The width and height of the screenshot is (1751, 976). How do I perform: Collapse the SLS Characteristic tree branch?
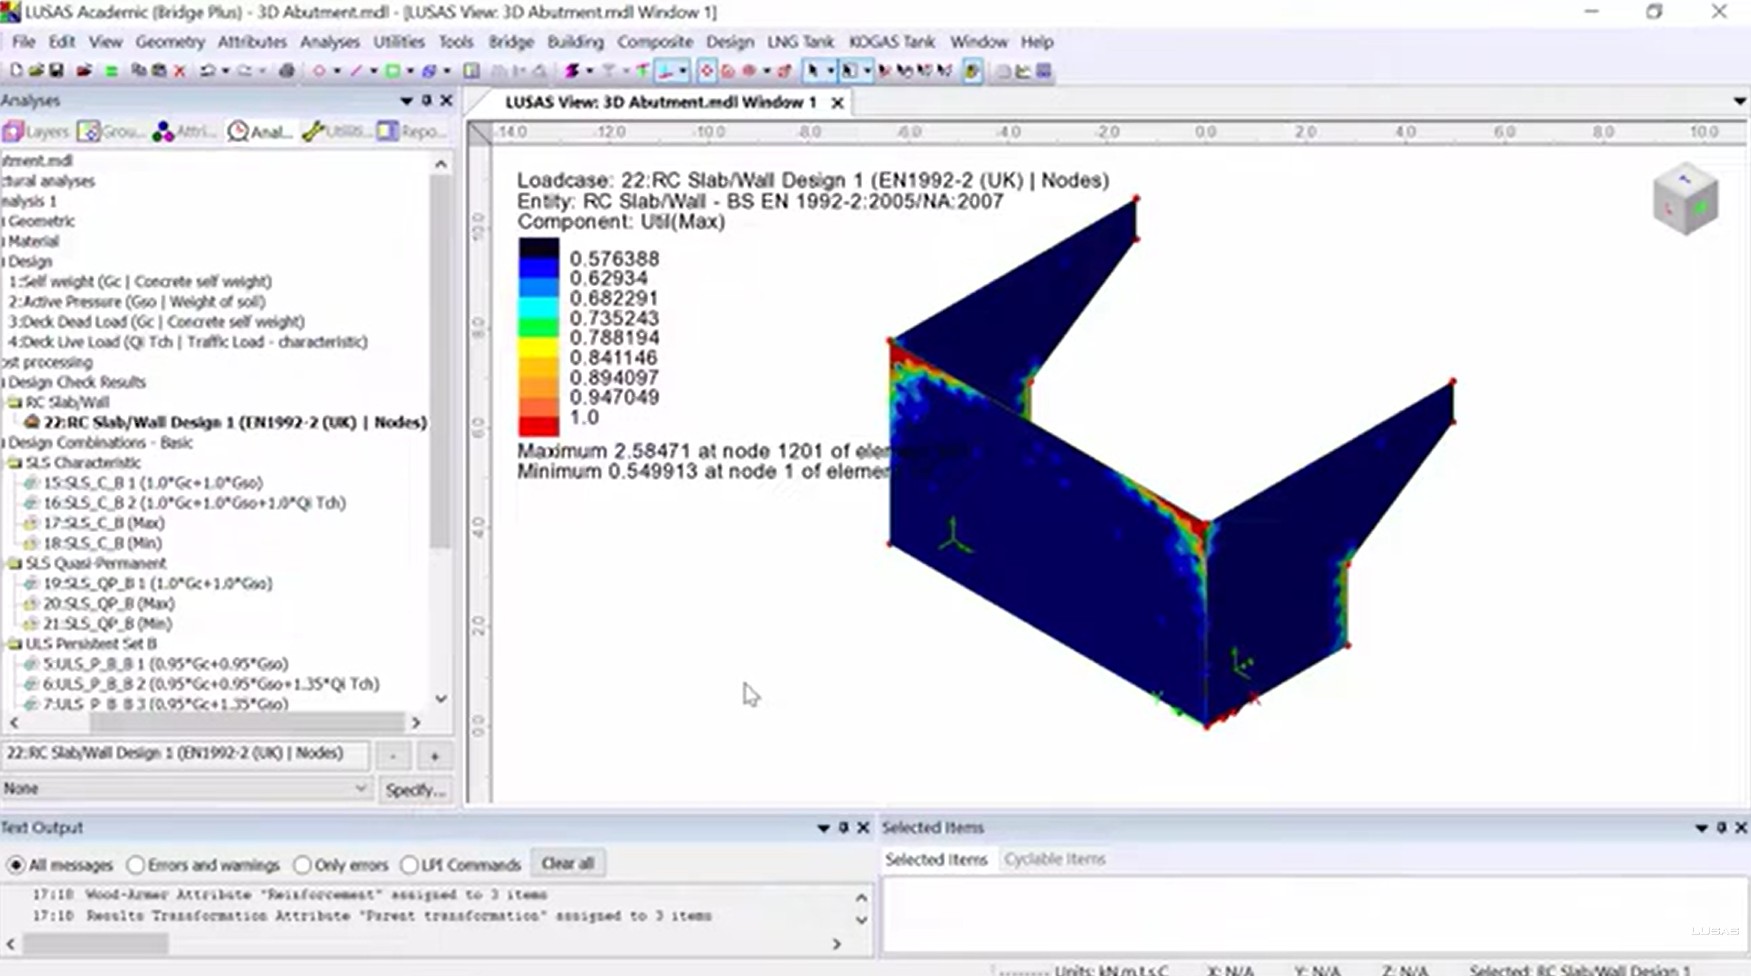point(14,462)
